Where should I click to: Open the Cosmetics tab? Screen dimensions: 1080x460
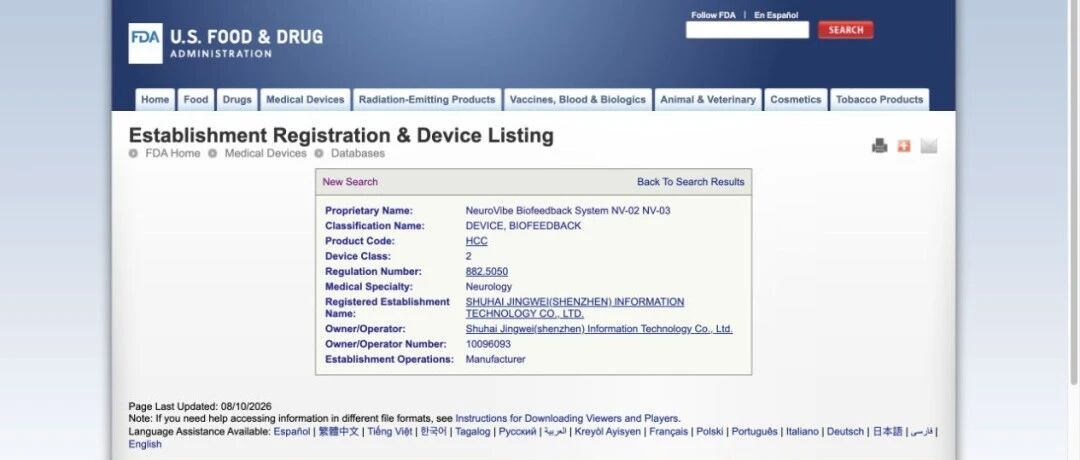(796, 99)
